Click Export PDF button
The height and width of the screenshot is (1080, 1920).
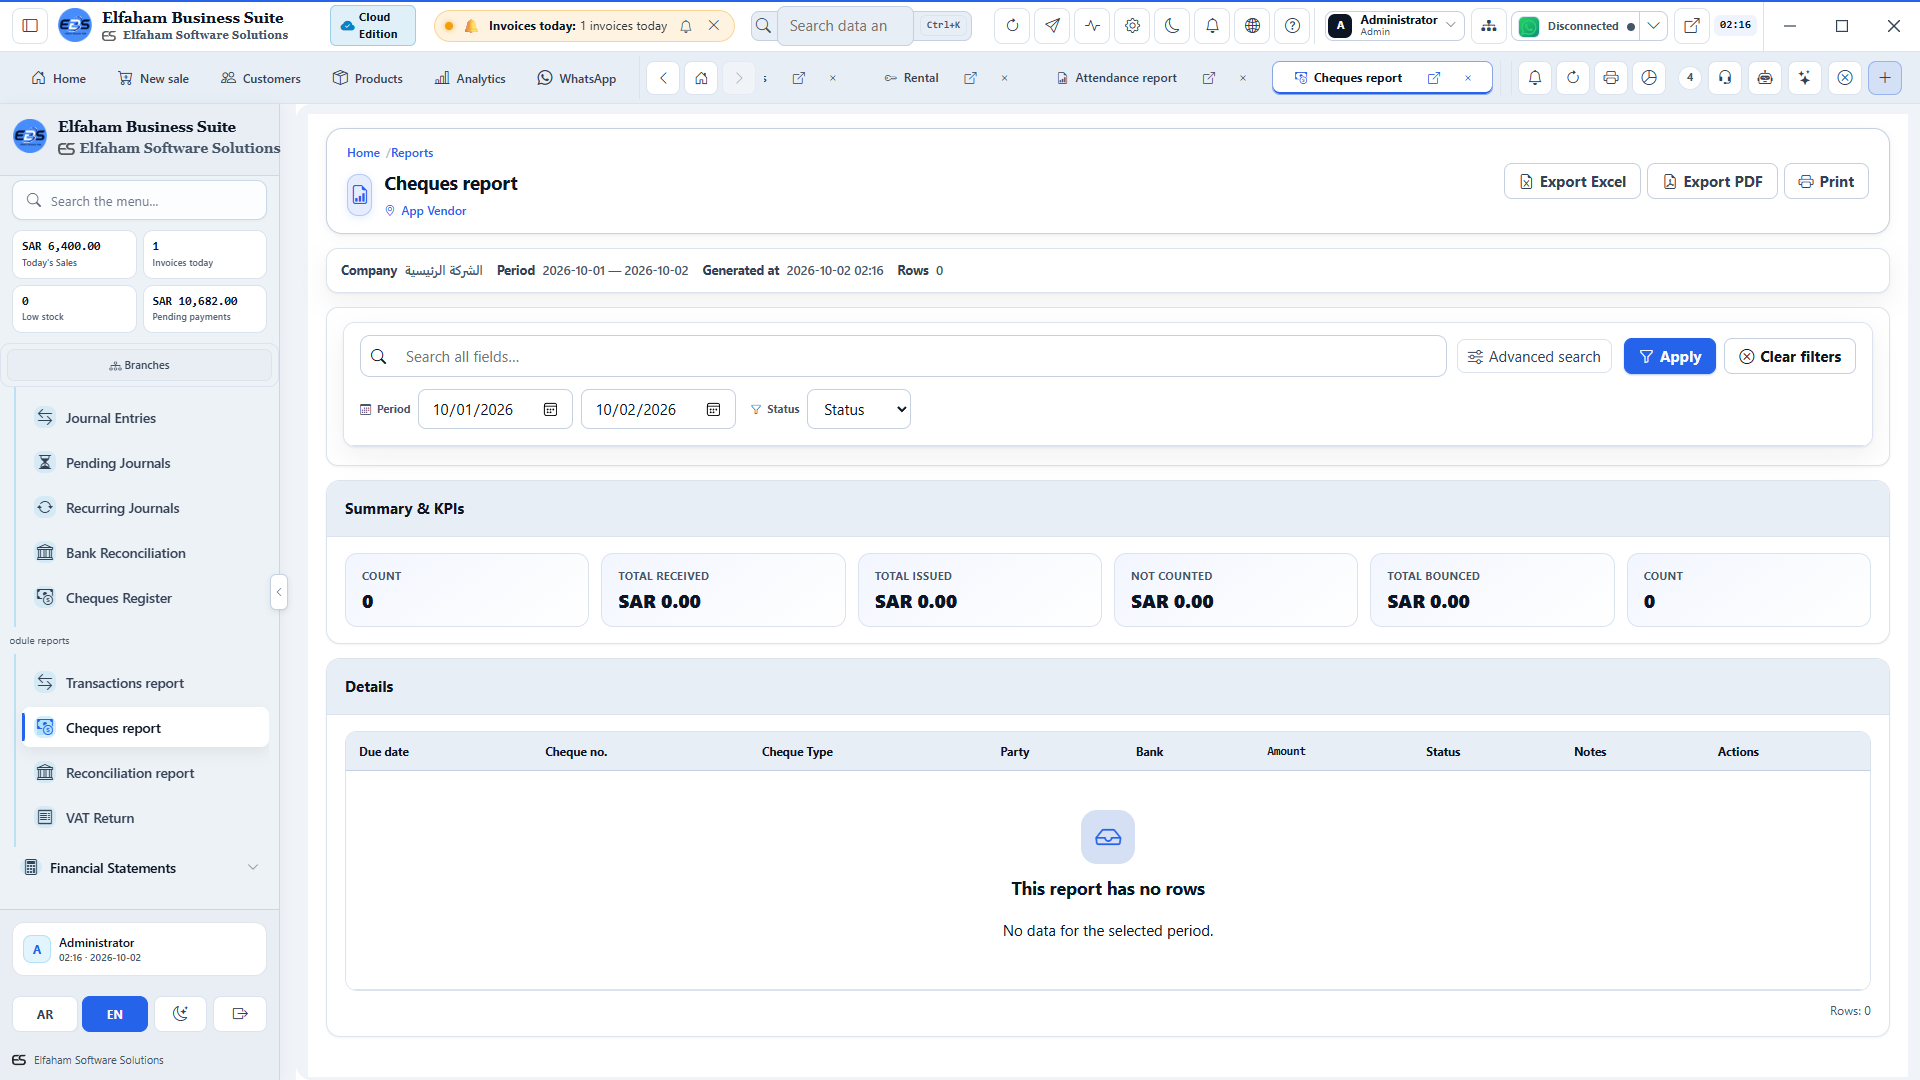point(1712,181)
